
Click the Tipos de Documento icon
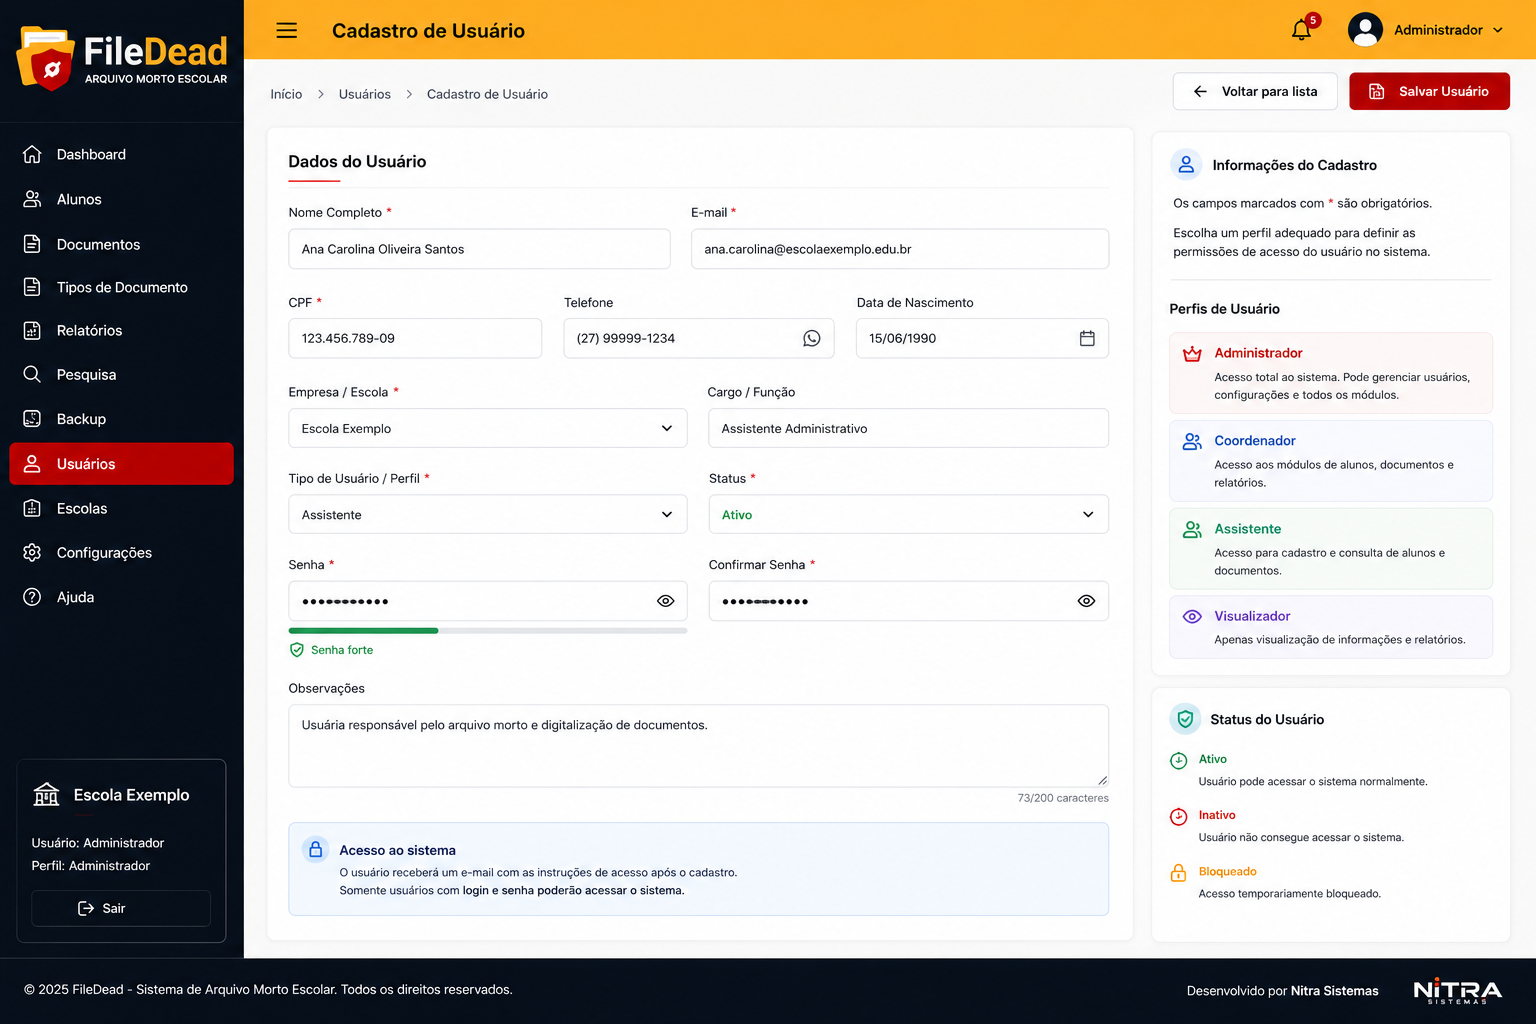coord(32,287)
